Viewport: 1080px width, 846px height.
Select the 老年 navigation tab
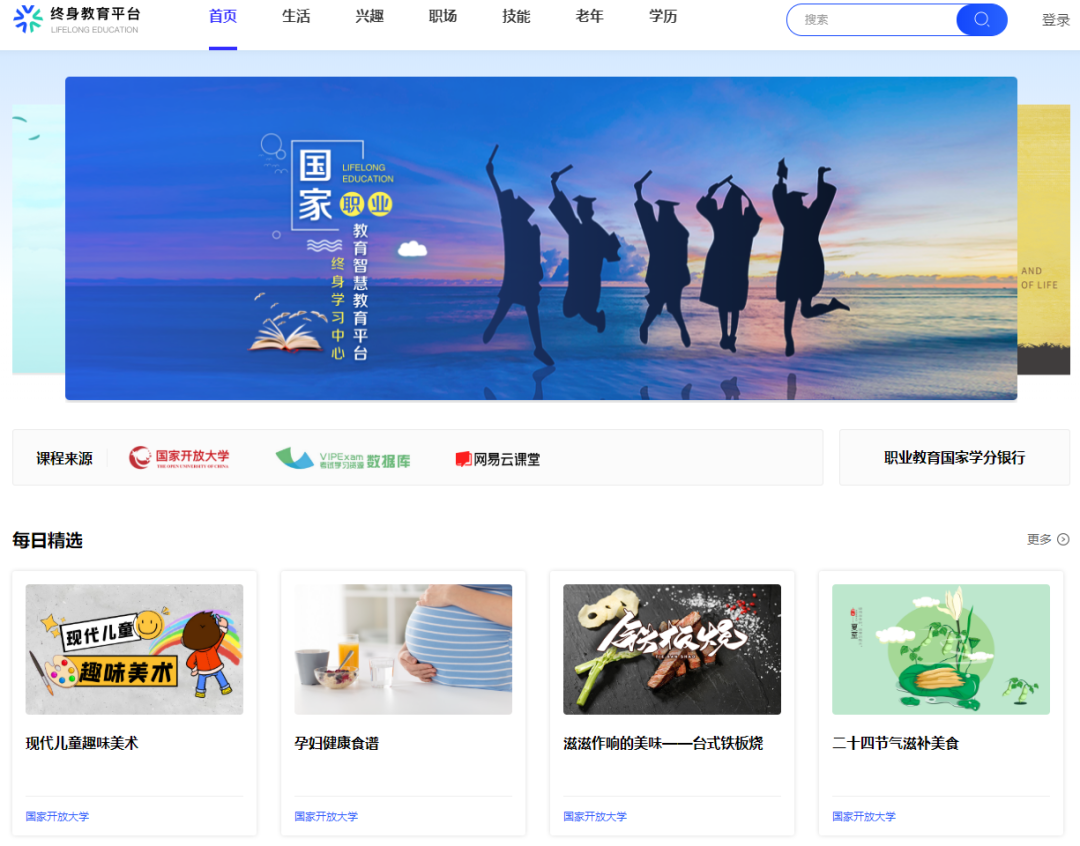(590, 17)
